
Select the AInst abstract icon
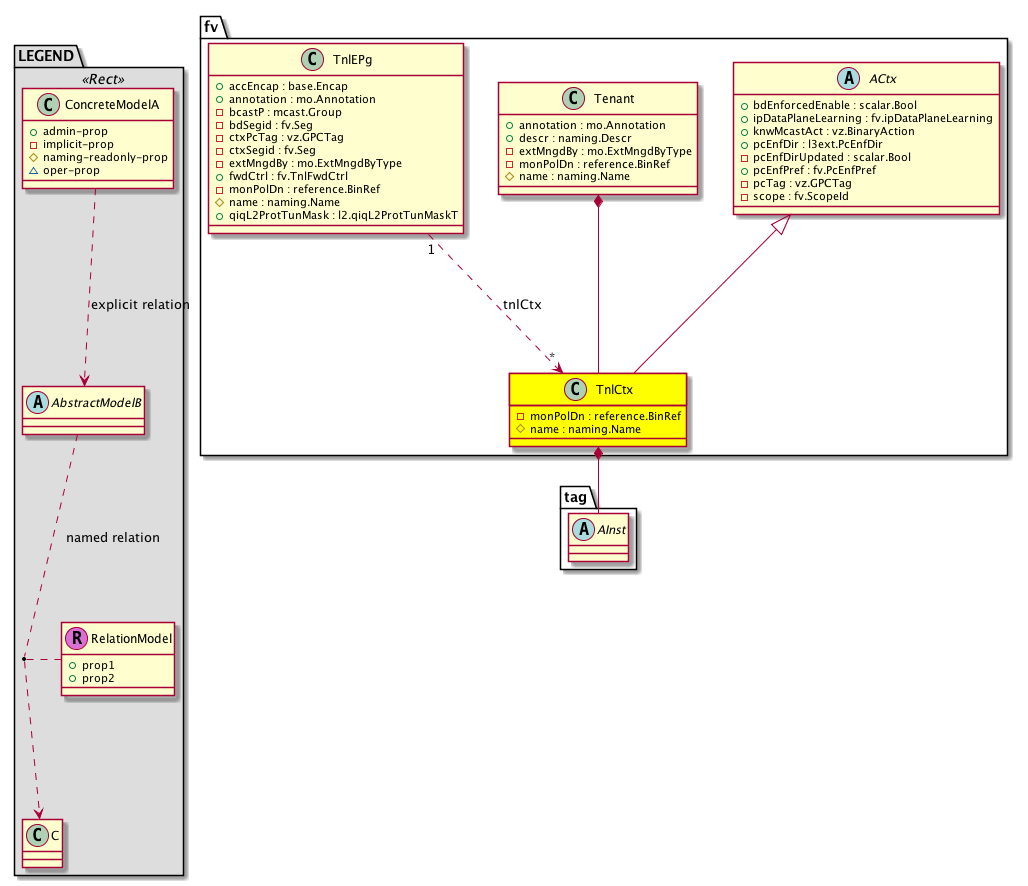pyautogui.click(x=581, y=529)
